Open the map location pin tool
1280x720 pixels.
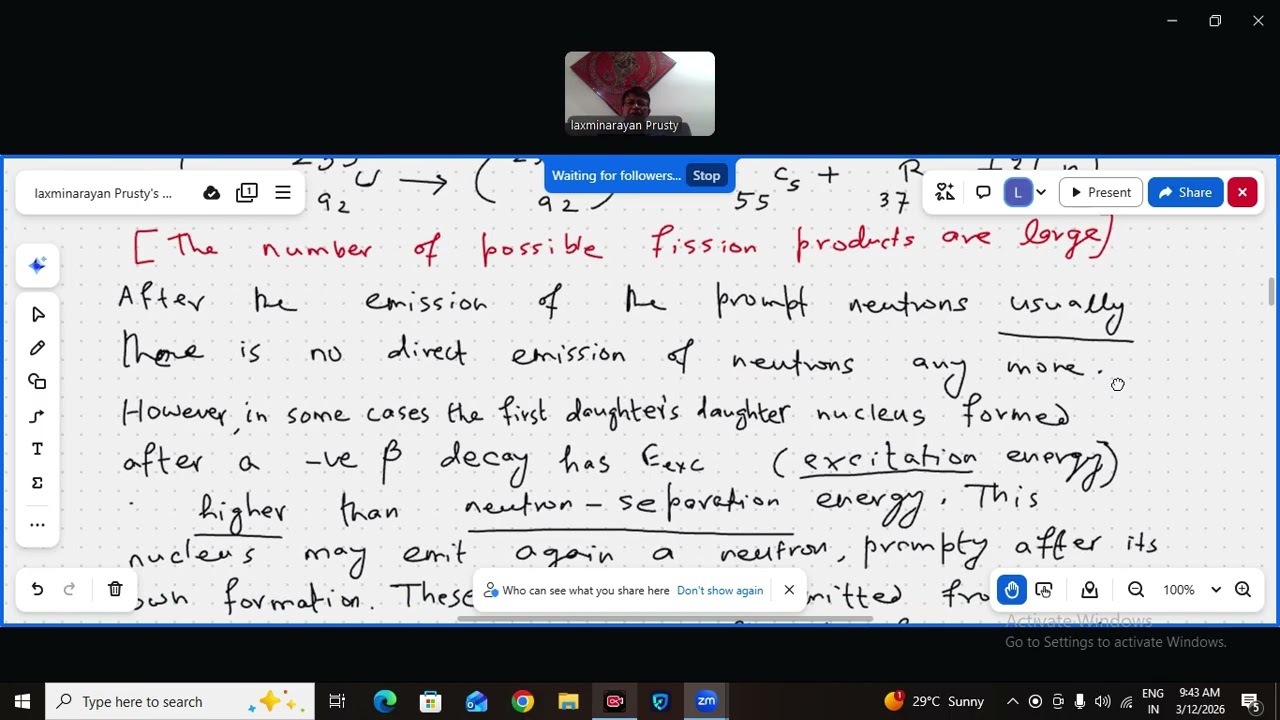(x=1090, y=590)
